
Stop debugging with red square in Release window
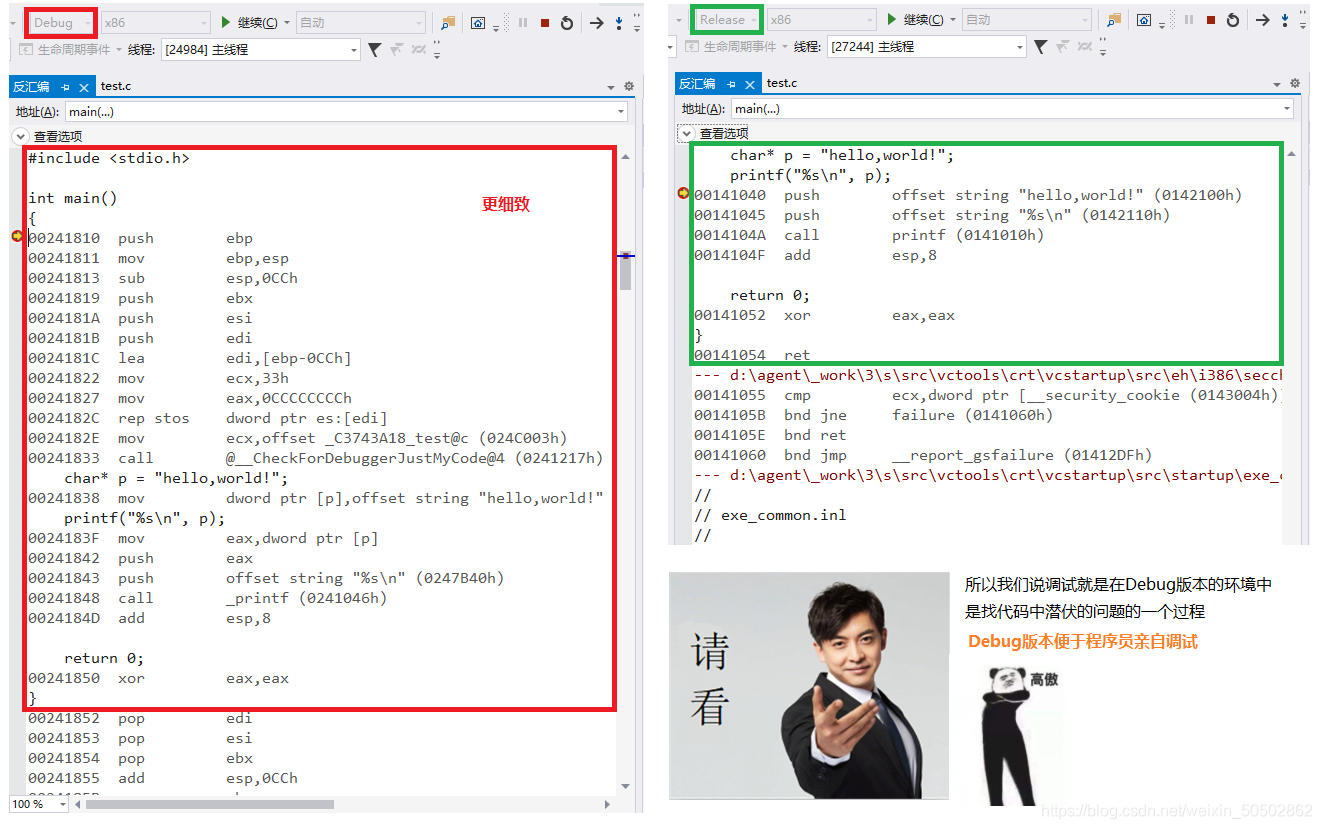point(1211,20)
